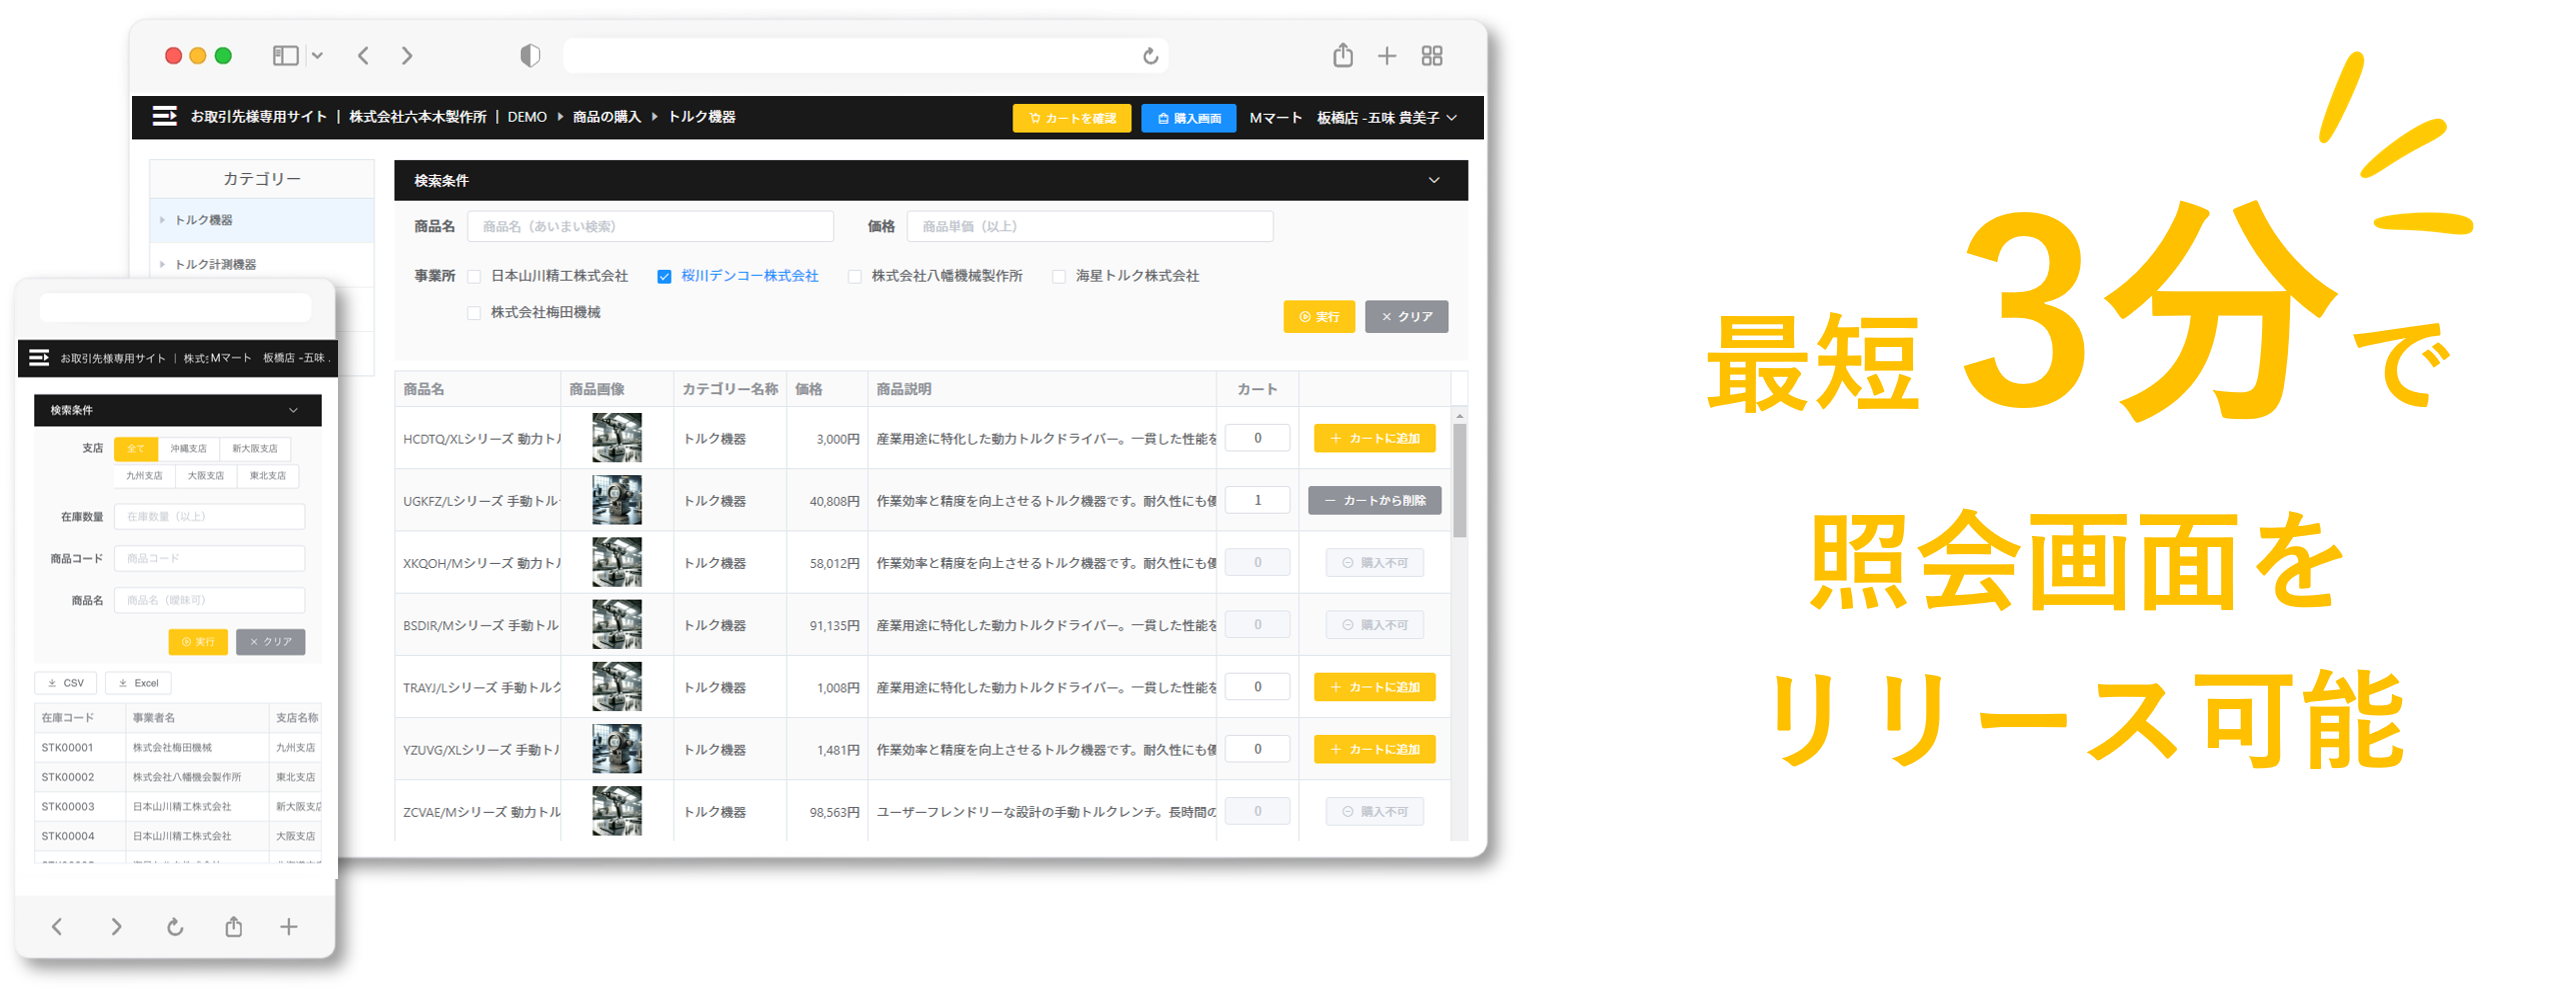The height and width of the screenshot is (996, 2549).
Task: Click quantity field in UGKFZ/L row
Action: 1257,500
